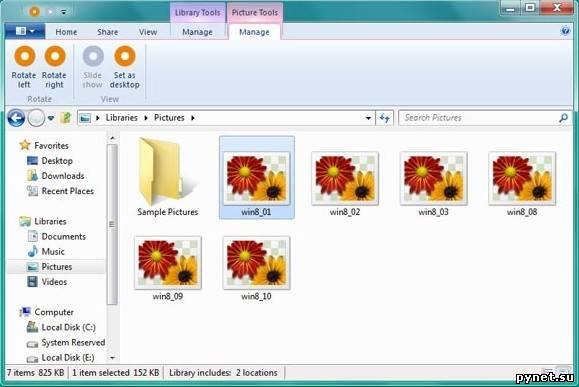Click the Rotate right icon
Image resolution: width=579 pixels, height=387 pixels.
(55, 56)
